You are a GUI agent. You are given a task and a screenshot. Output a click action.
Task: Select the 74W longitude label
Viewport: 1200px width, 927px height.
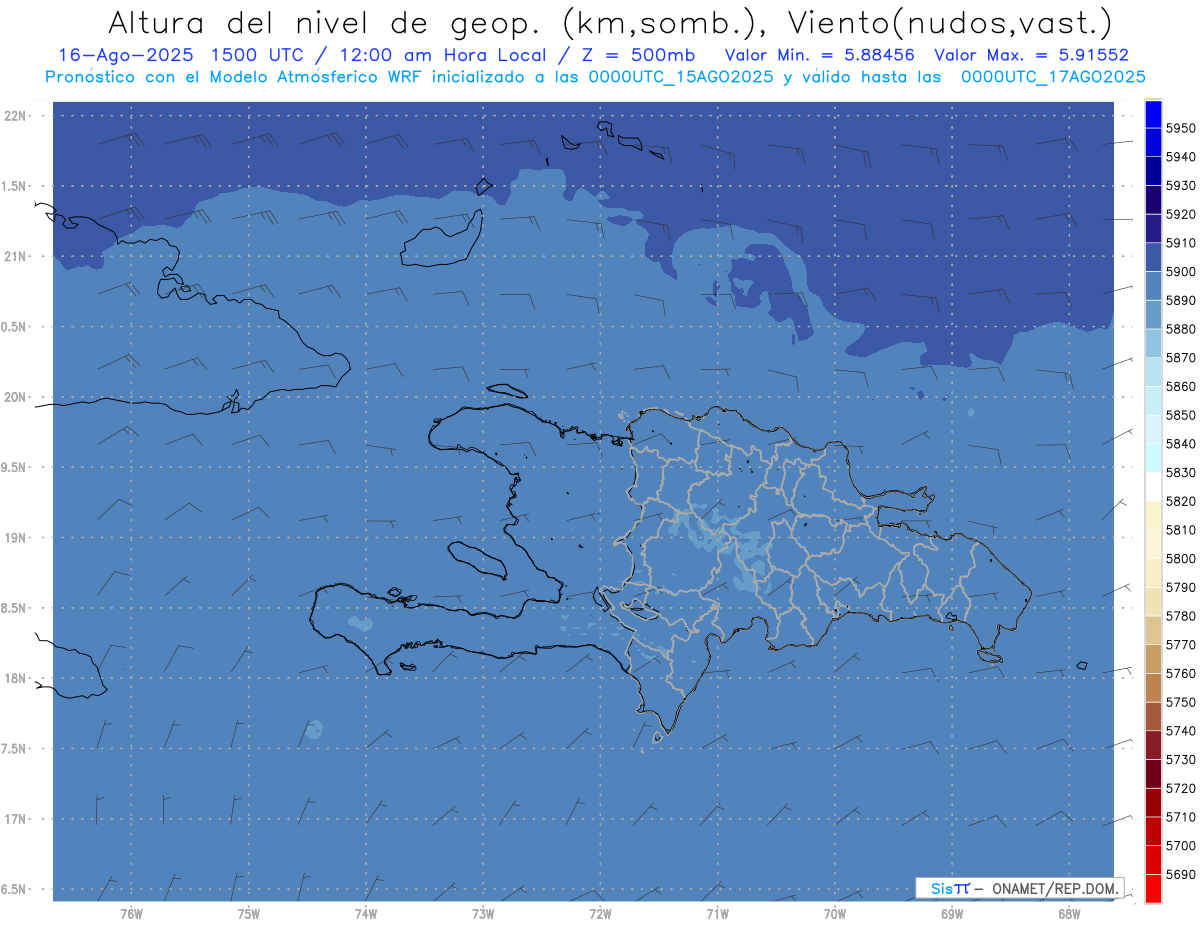coord(366,913)
